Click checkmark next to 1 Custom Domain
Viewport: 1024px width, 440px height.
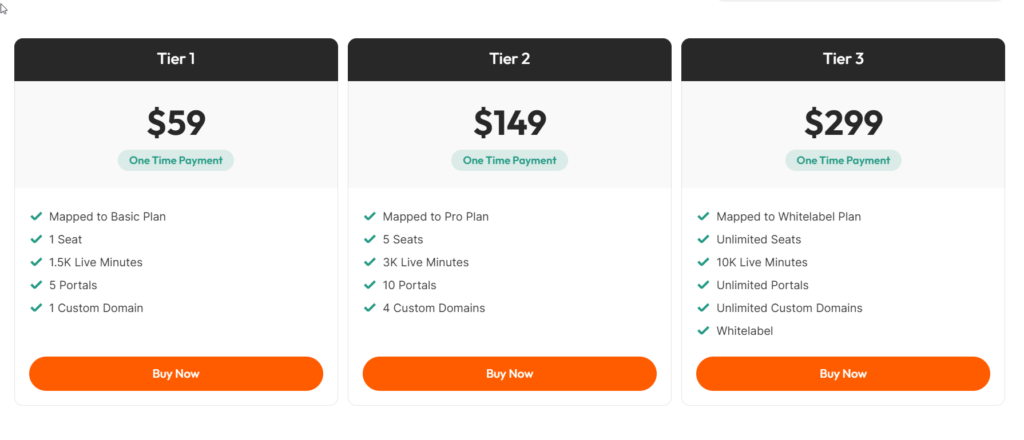[x=37, y=307]
